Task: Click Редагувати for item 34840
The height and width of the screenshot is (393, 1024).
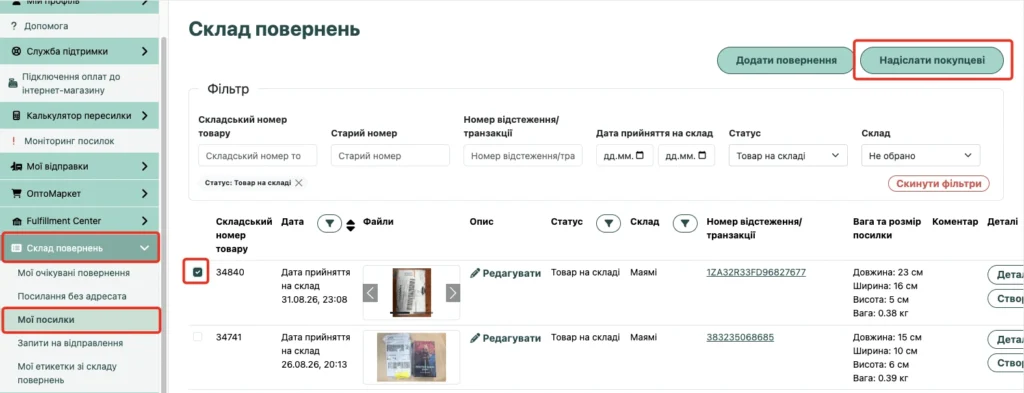Action: [505, 273]
